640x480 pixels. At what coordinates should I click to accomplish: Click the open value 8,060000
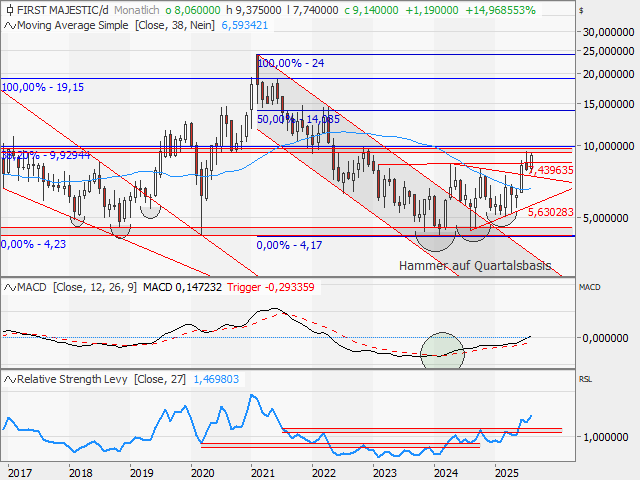(193, 10)
